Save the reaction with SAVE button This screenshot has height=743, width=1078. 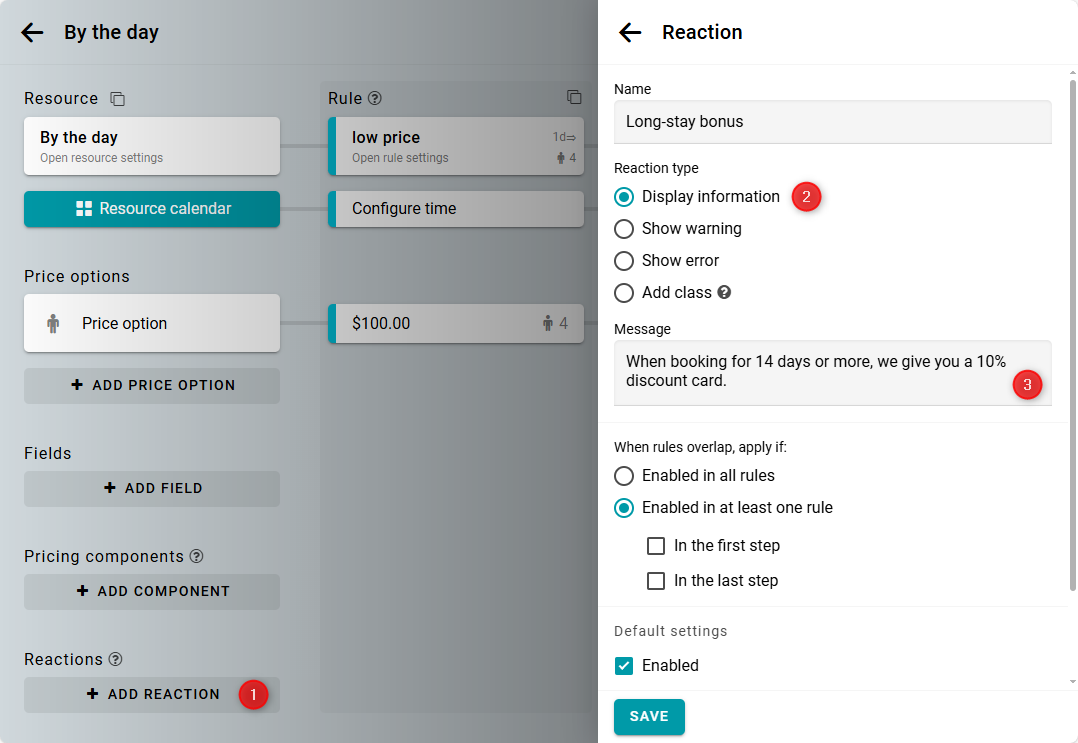coord(649,717)
